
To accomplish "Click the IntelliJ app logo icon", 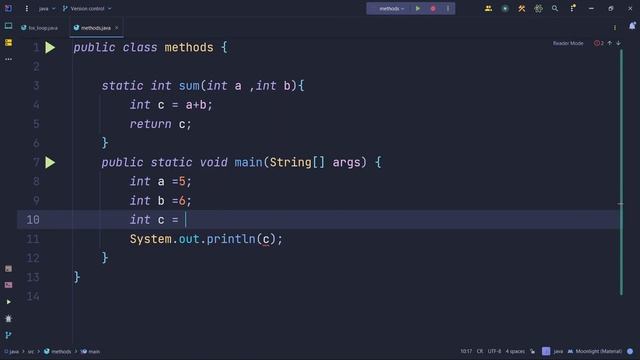I will point(8,8).
